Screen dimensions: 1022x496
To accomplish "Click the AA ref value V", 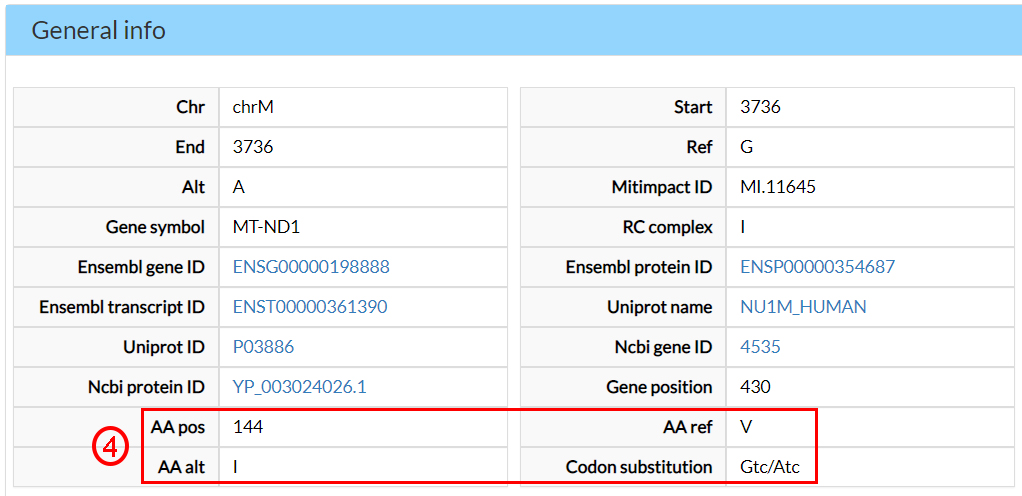I will tap(746, 427).
